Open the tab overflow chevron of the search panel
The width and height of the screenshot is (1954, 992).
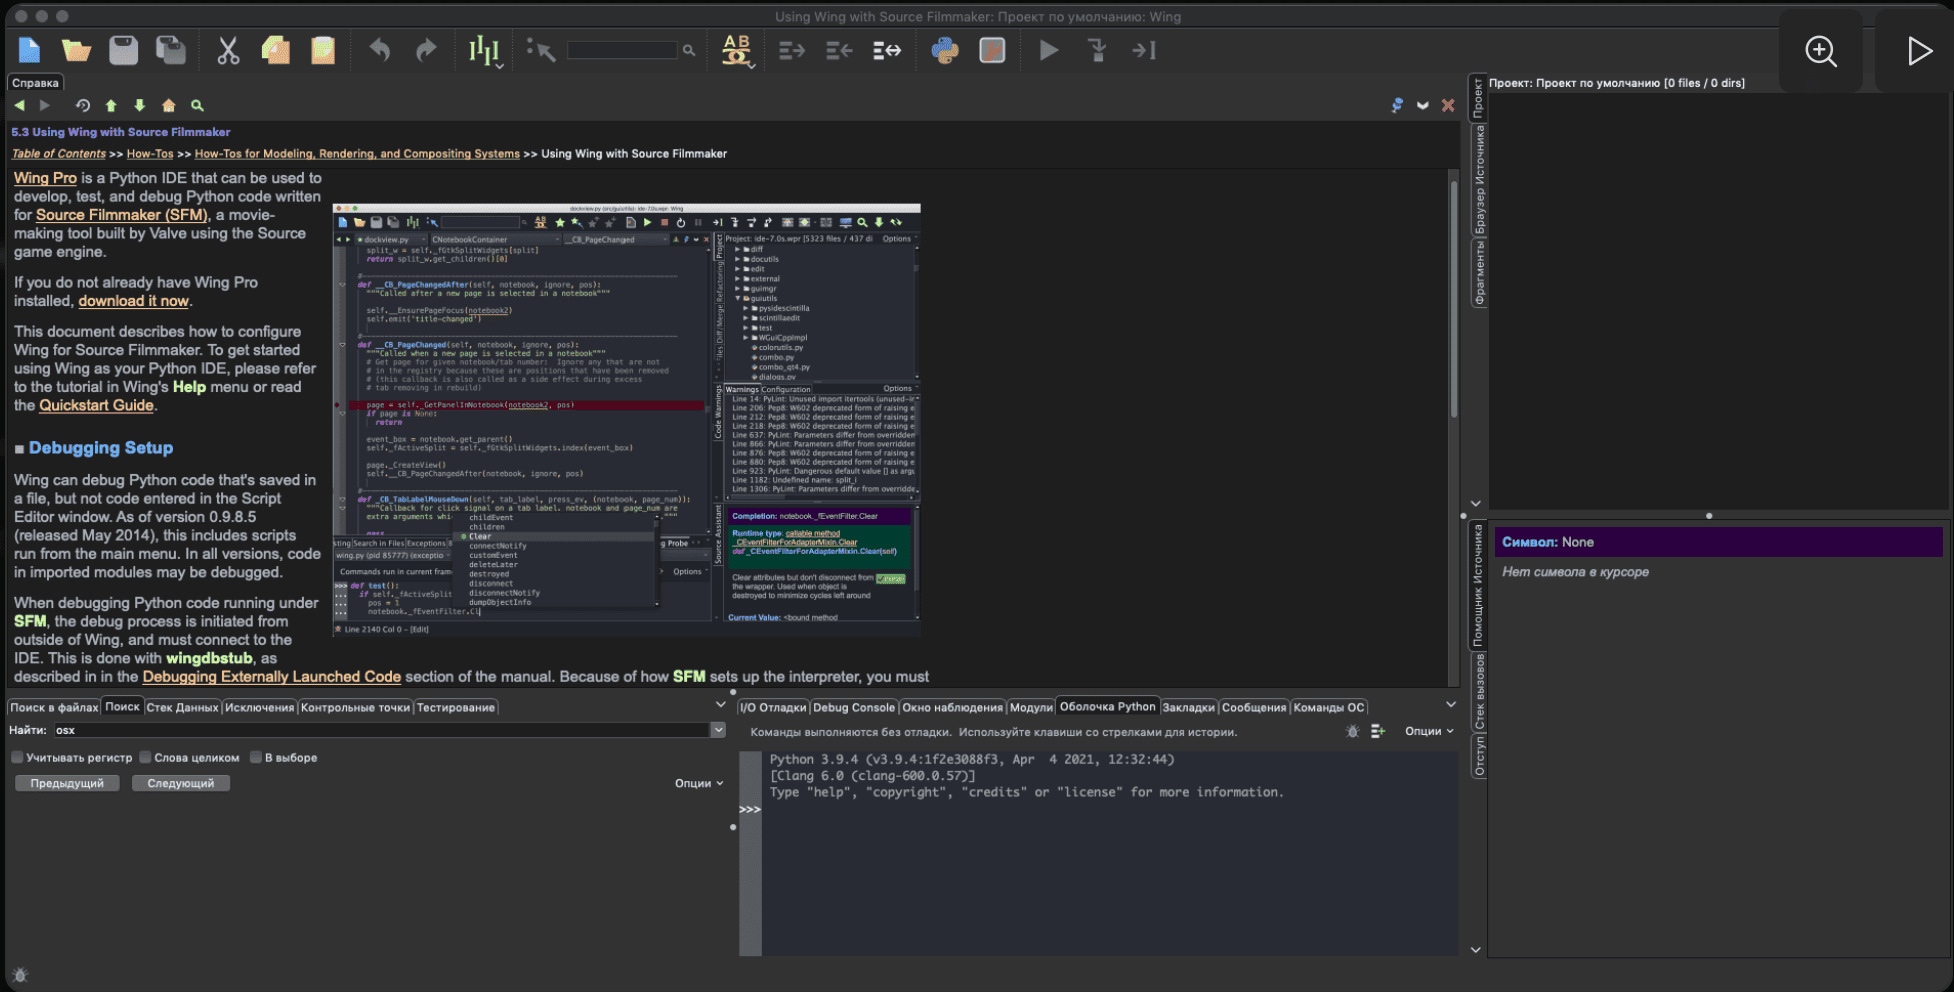tap(721, 705)
